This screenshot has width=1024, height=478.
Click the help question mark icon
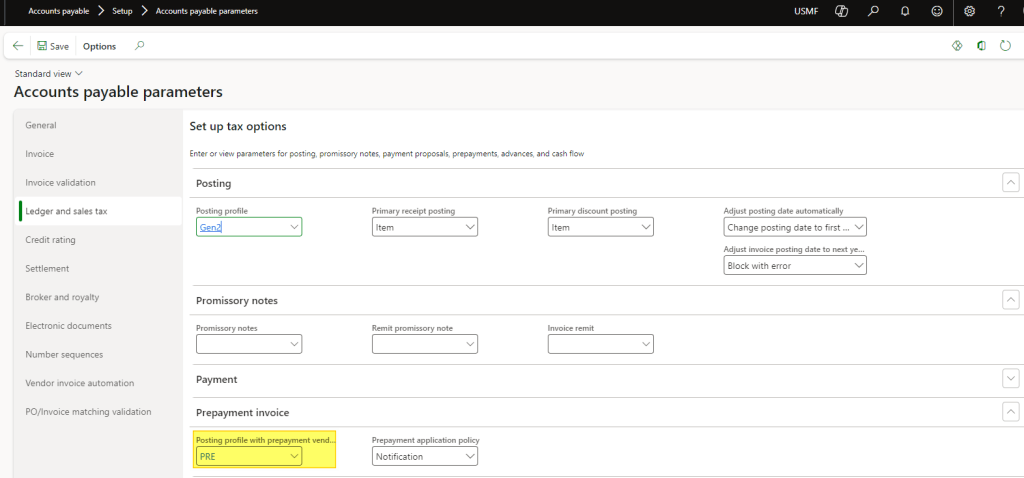[1001, 11]
